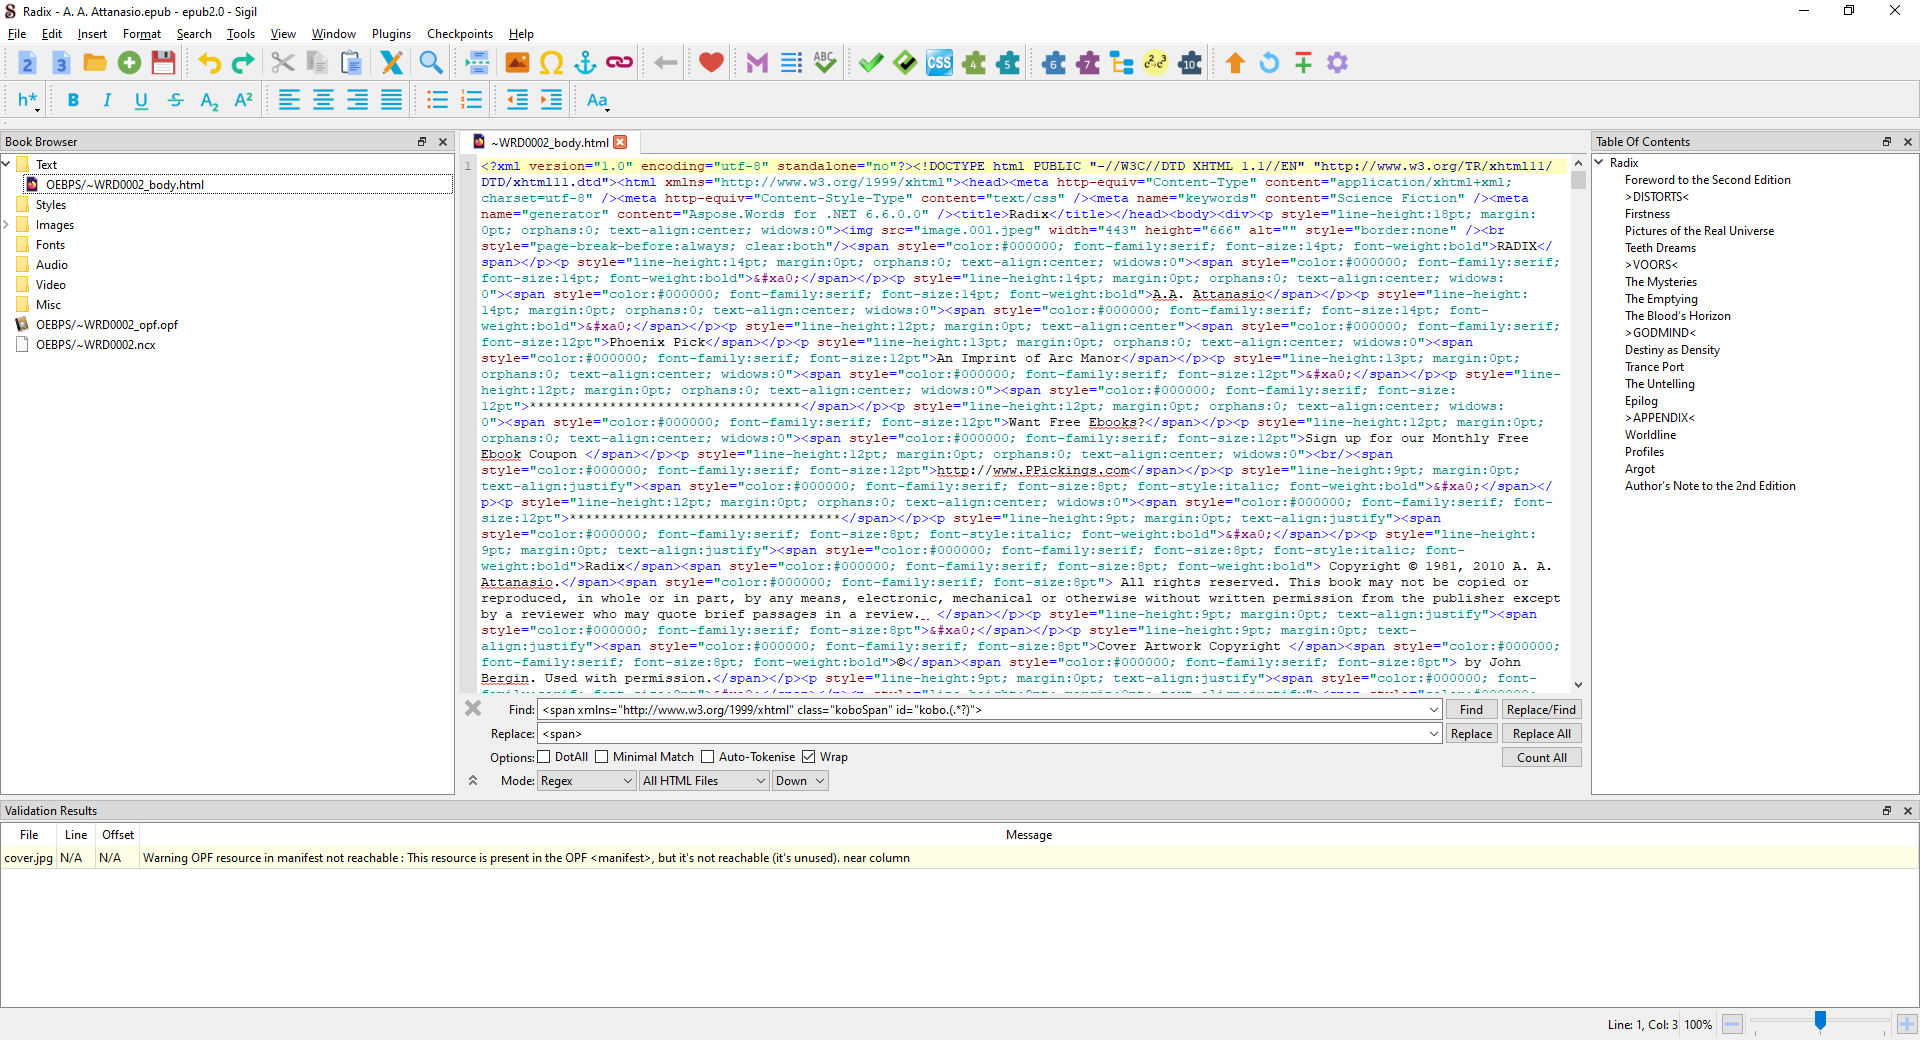Select 'The Mysteries' in Table Of Contents
1920x1040 pixels.
point(1661,282)
